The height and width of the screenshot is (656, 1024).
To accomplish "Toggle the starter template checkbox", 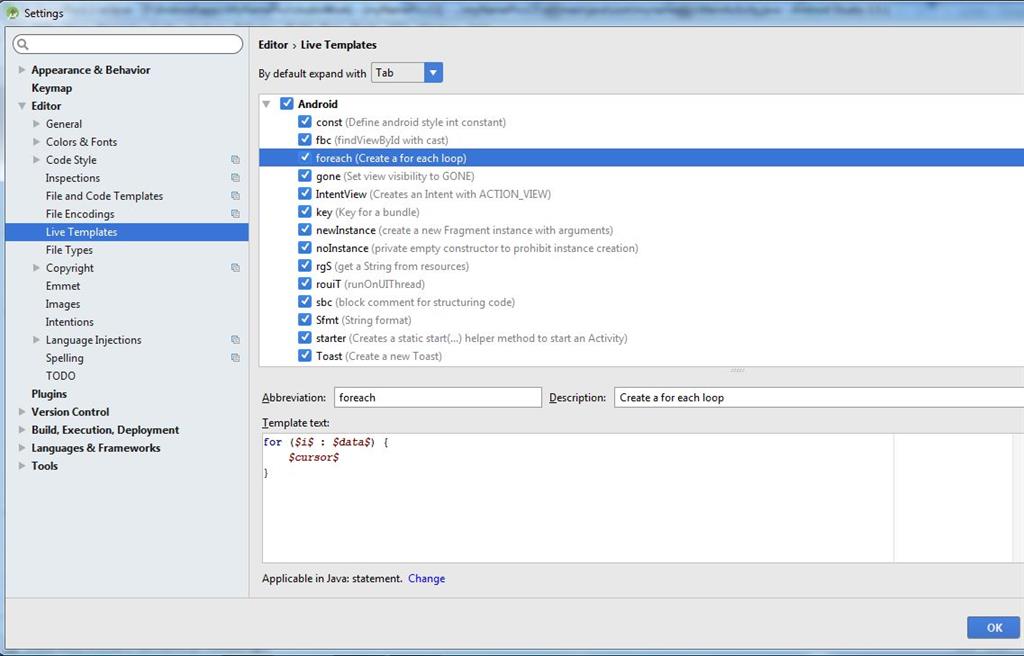I will pyautogui.click(x=305, y=337).
